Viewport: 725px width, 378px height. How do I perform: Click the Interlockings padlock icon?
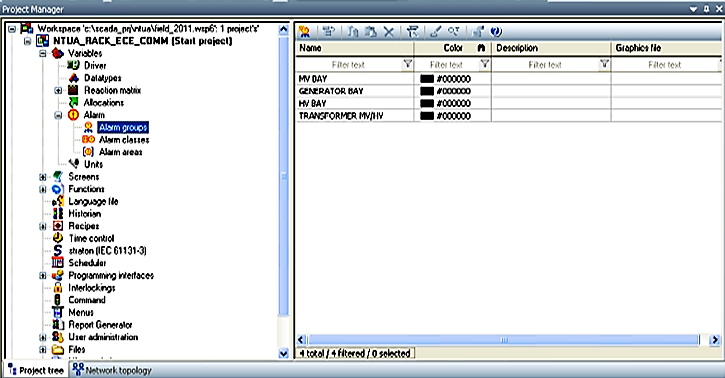pos(58,287)
